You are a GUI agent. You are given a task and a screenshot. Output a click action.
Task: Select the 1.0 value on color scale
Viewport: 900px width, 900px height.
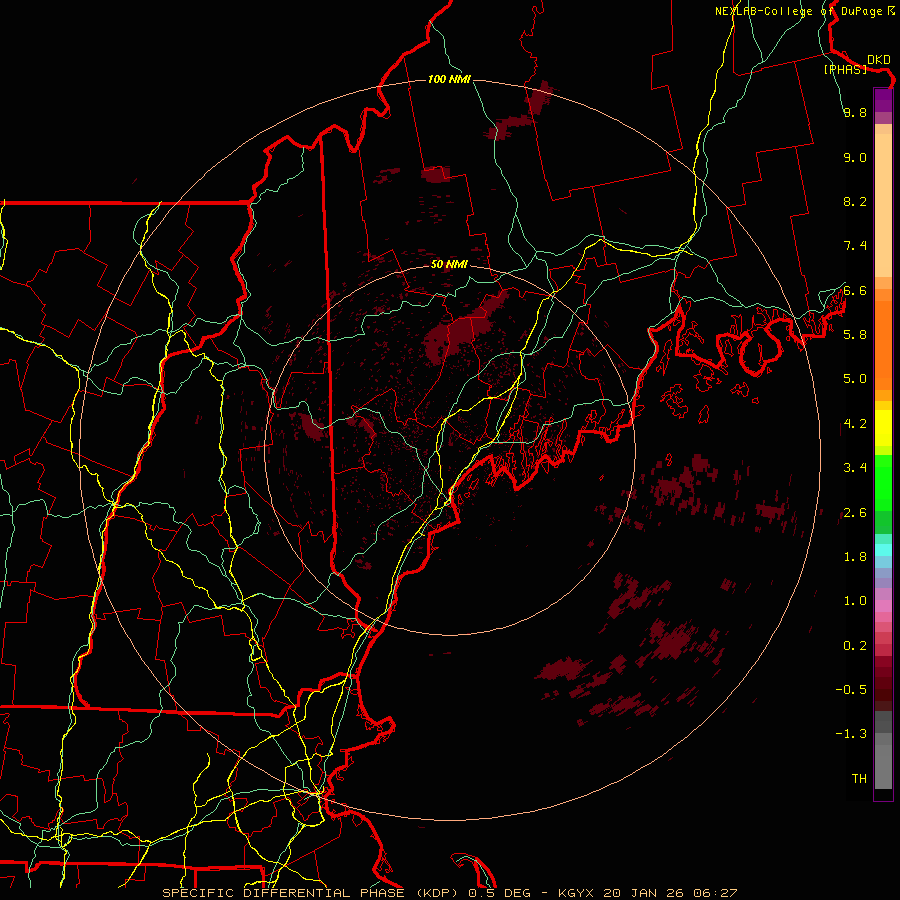pyautogui.click(x=855, y=600)
